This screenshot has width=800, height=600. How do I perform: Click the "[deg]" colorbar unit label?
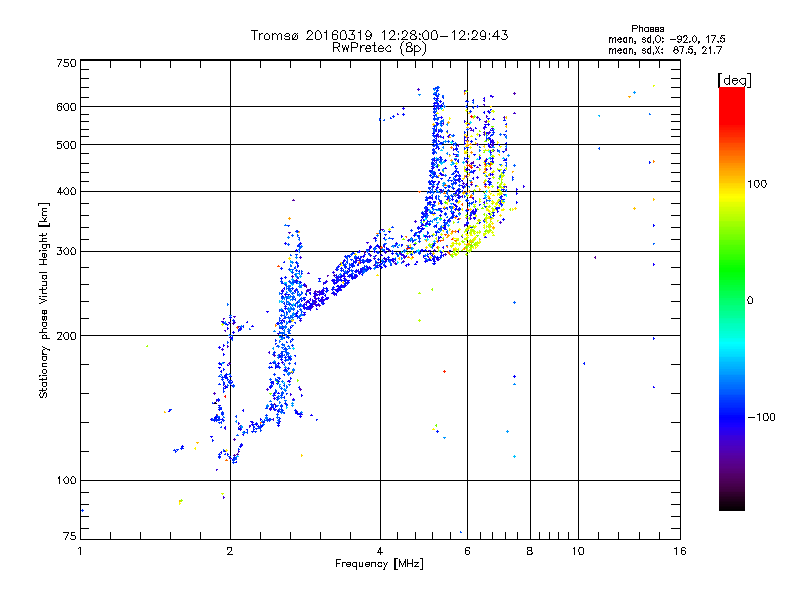pyautogui.click(x=734, y=80)
